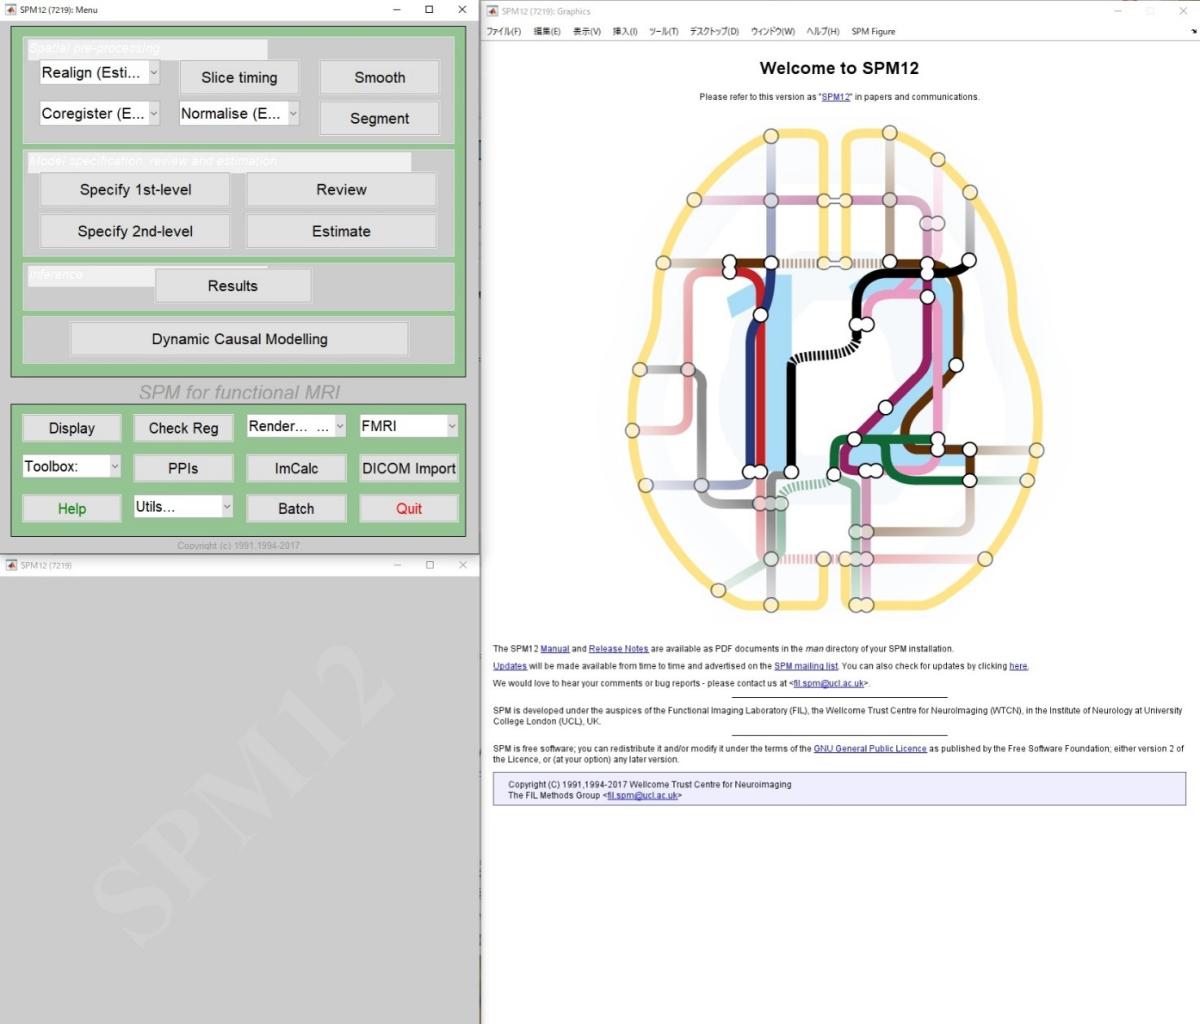This screenshot has width=1200, height=1024.
Task: Open the Normalise dropdown
Action: (239, 114)
